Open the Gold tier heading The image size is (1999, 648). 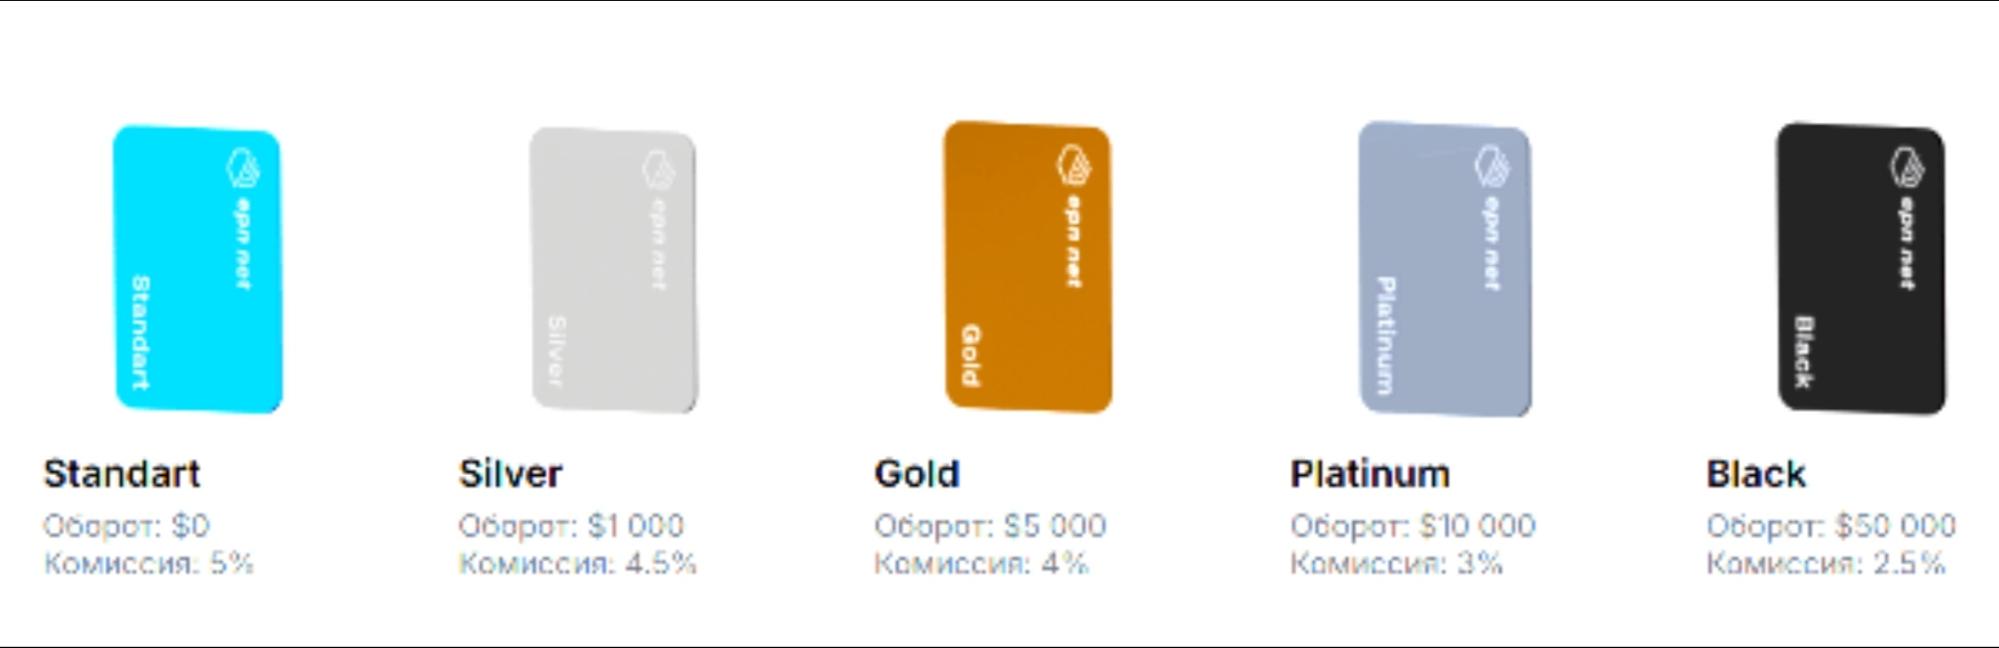pyautogui.click(x=917, y=474)
